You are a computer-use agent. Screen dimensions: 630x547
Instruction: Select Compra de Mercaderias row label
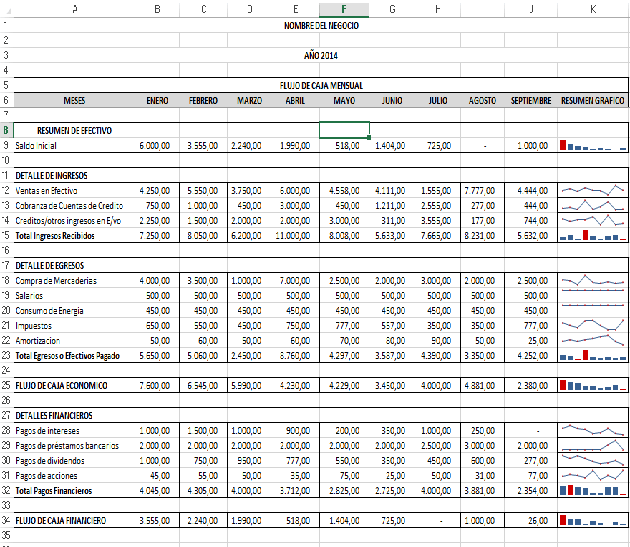coord(56,281)
